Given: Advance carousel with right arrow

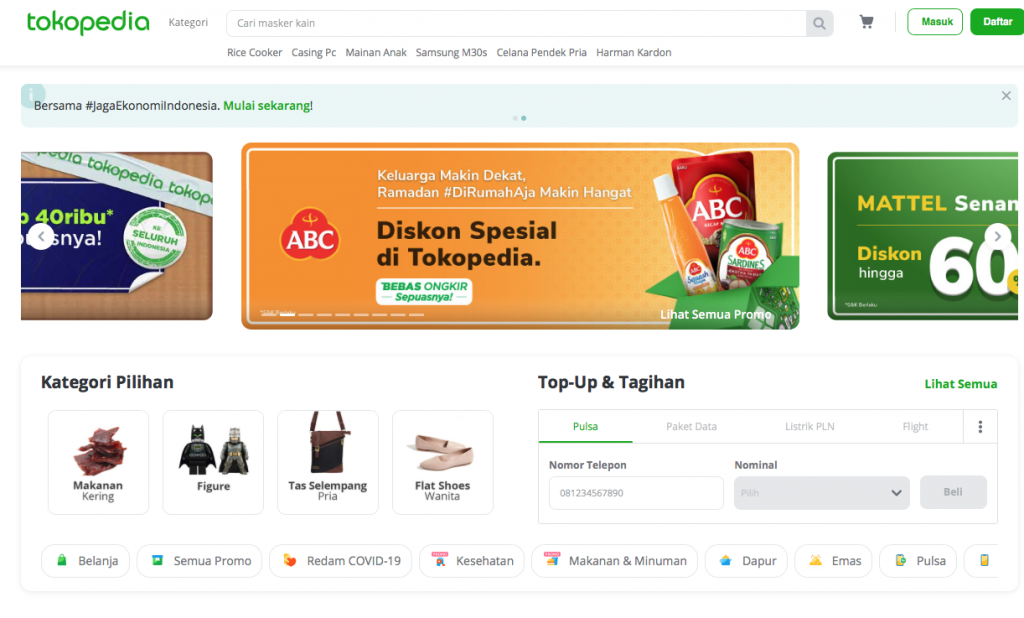Looking at the screenshot, I should coord(997,236).
